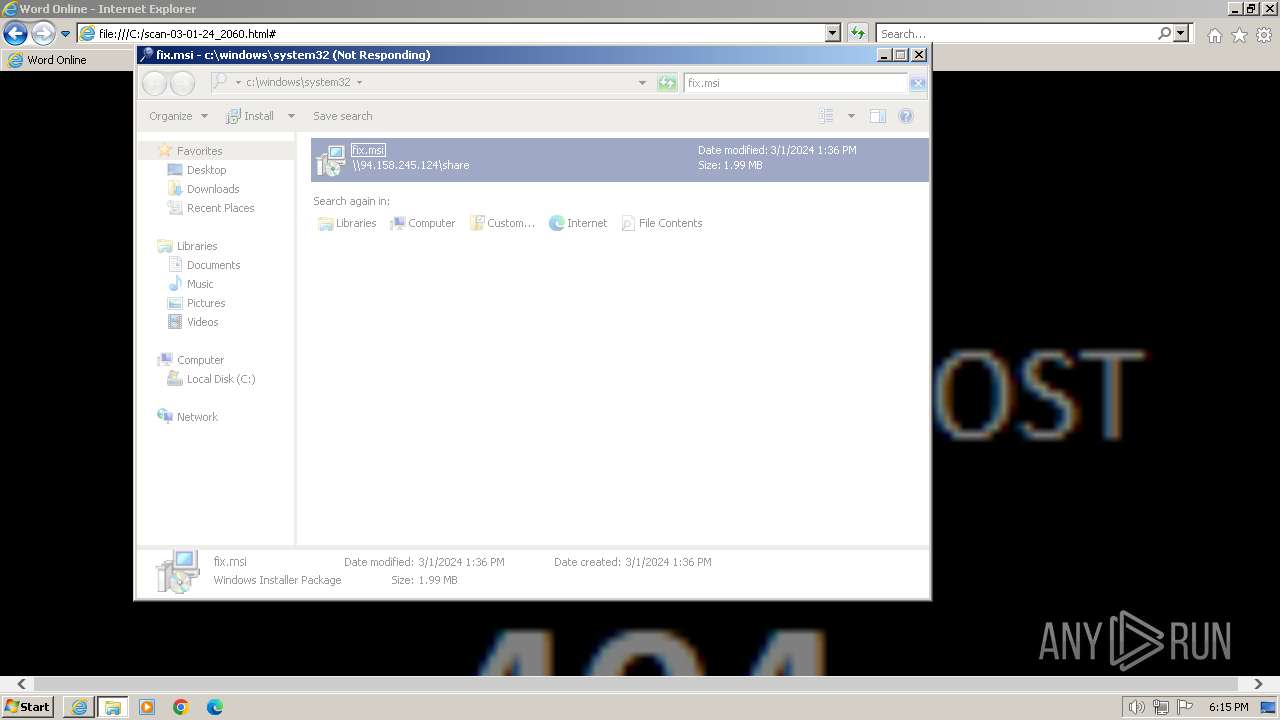Search again in Libraries
This screenshot has width=1280, height=720.
(347, 223)
